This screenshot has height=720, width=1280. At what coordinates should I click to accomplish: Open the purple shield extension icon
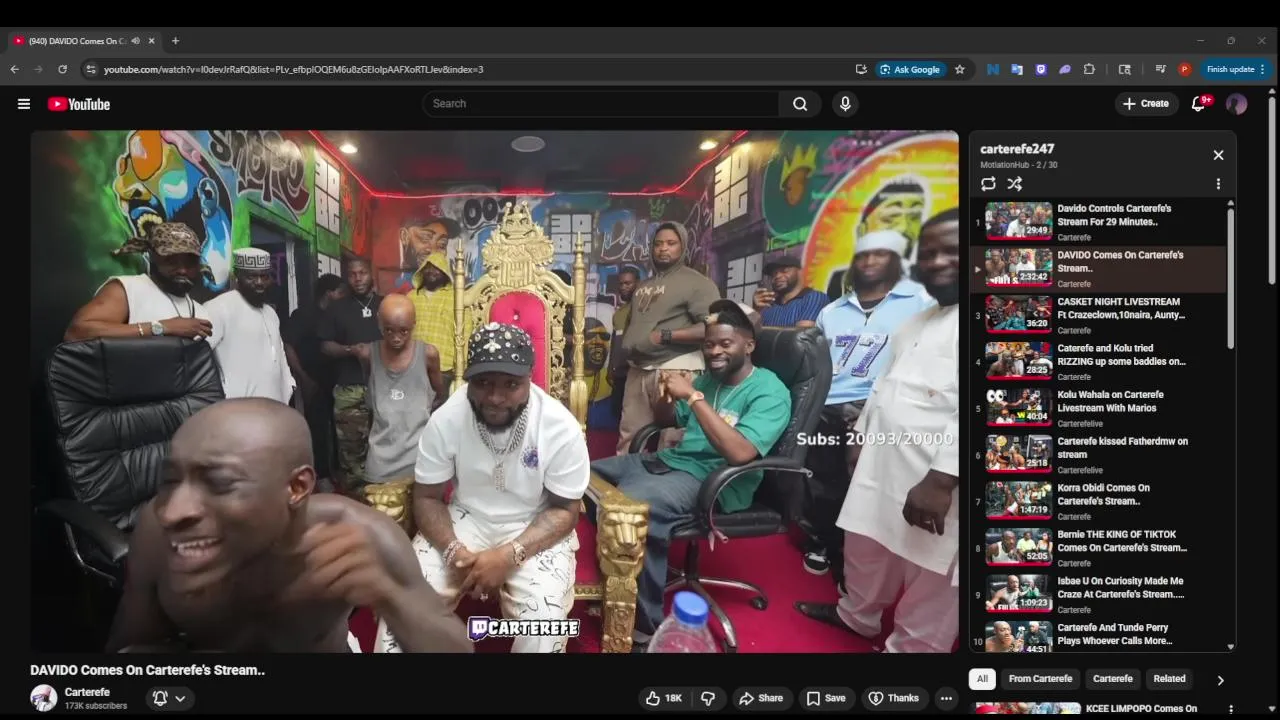(1041, 69)
